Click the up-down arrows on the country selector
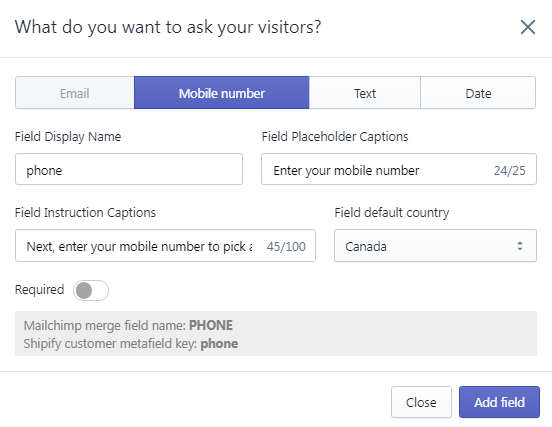Image resolution: width=552 pixels, height=427 pixels. [x=520, y=246]
